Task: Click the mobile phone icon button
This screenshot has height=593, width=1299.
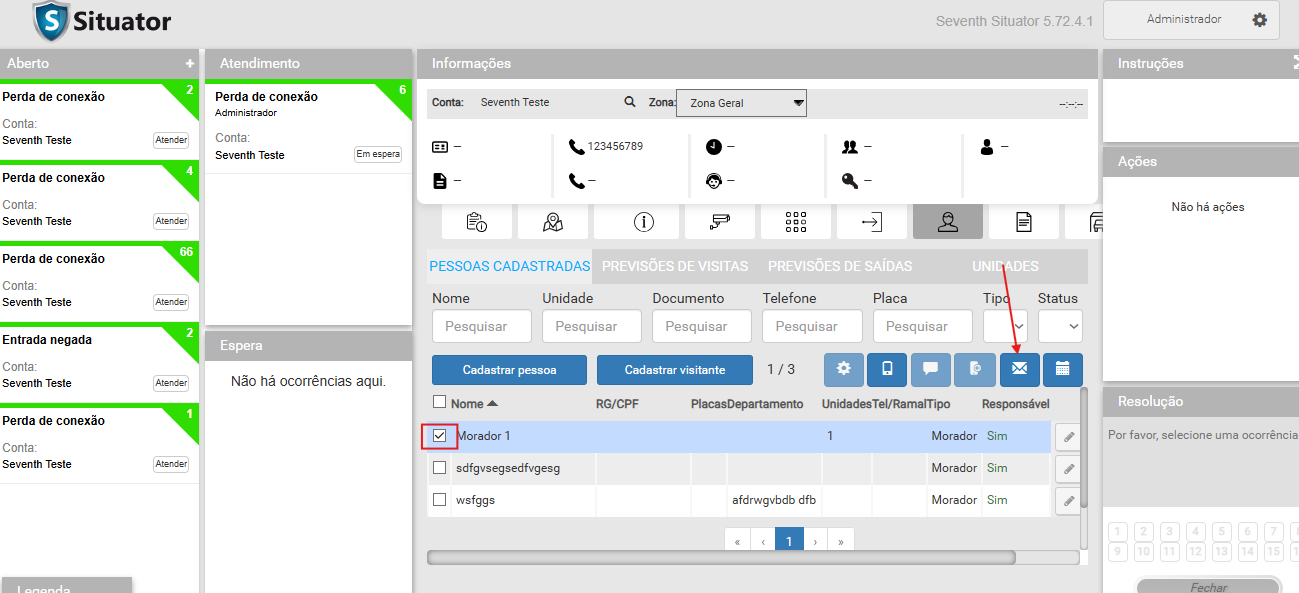Action: [887, 369]
